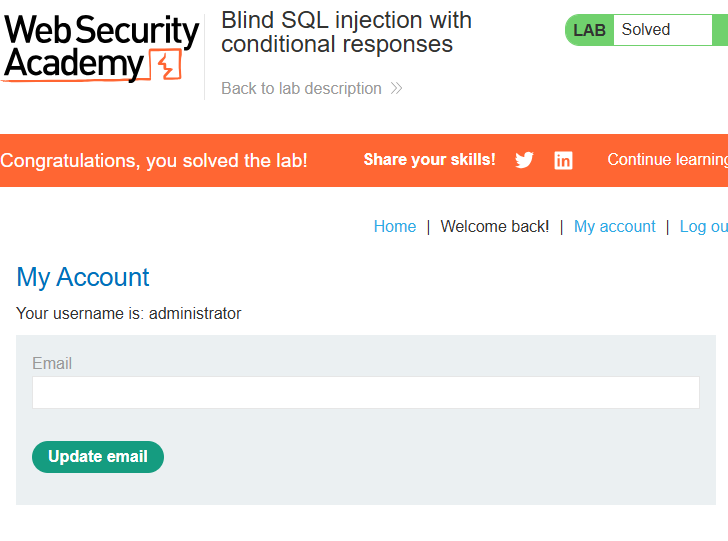Image resolution: width=728 pixels, height=541 pixels.
Task: Go to the Home page link
Action: coord(395,227)
